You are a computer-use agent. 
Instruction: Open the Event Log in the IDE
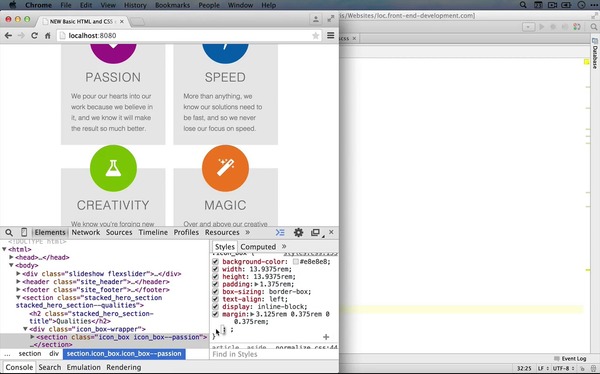coord(570,358)
